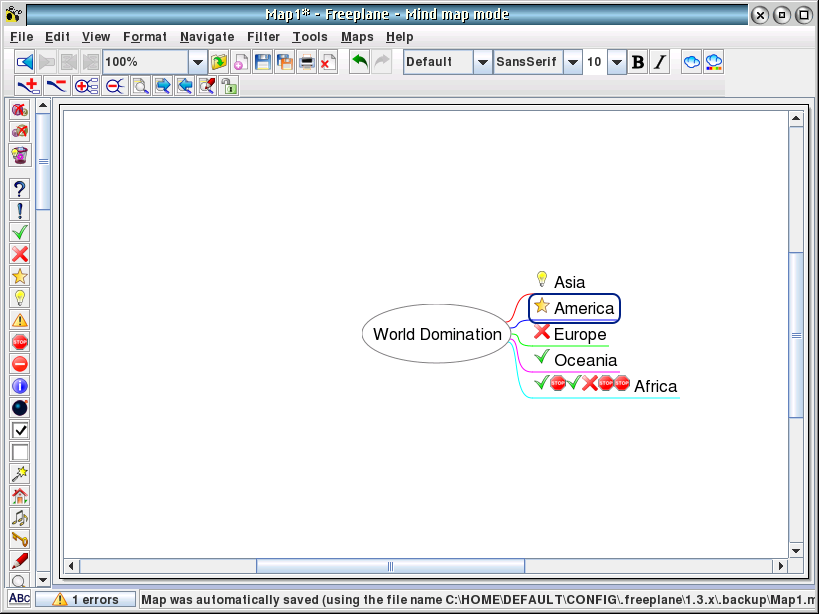Viewport: 819px width, 614px height.
Task: Click the warning triangle icon in sidebar
Action: tap(20, 320)
